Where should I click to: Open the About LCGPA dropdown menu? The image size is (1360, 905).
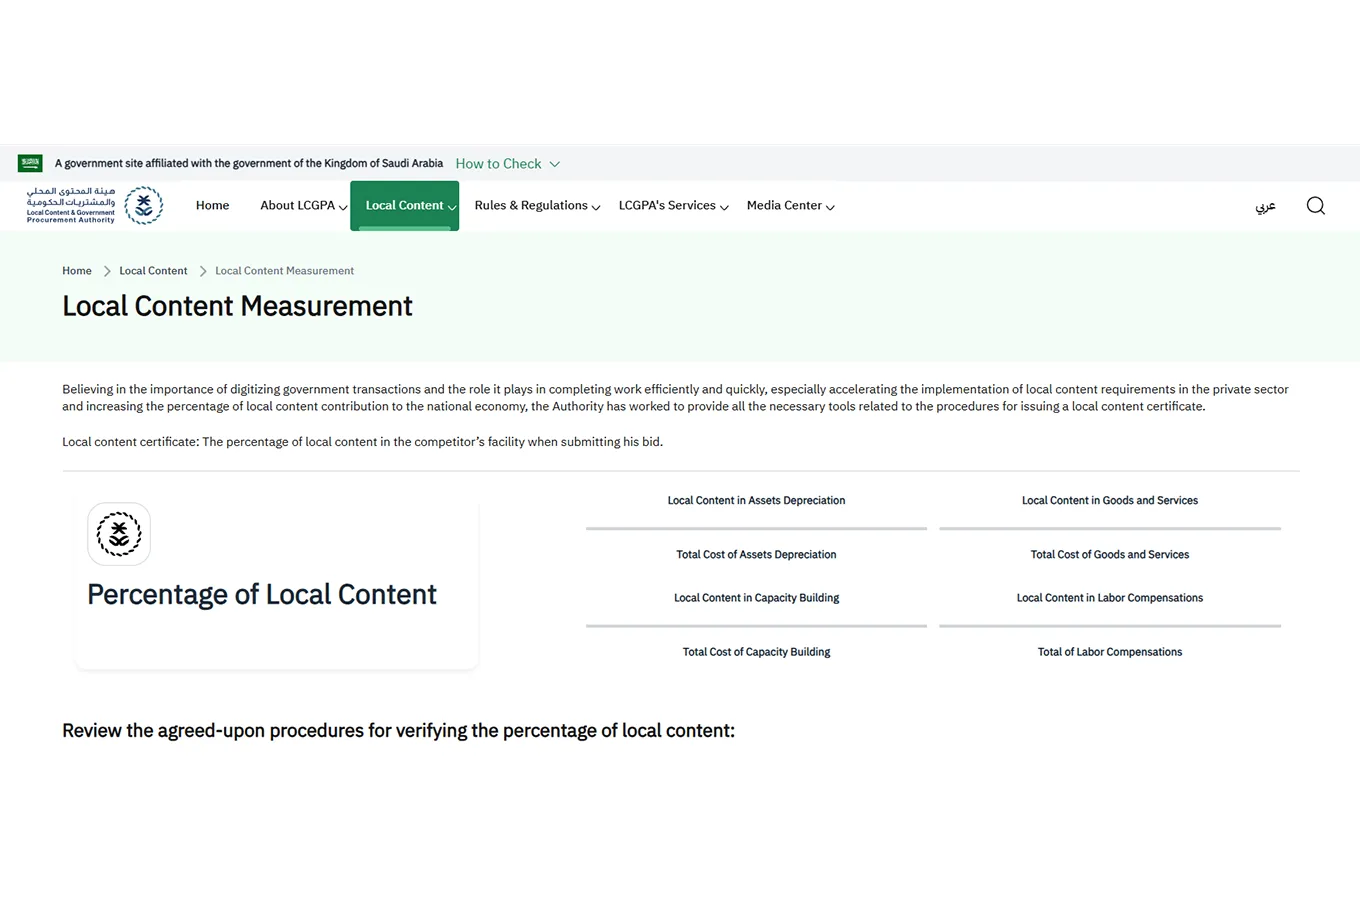point(303,206)
